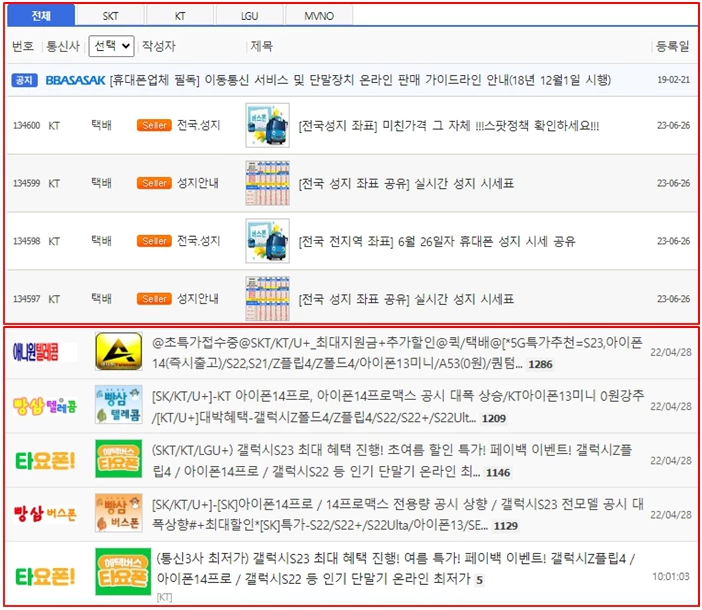702x610 pixels.
Task: Open the @초특가접수중 ad post
Action: [397, 353]
